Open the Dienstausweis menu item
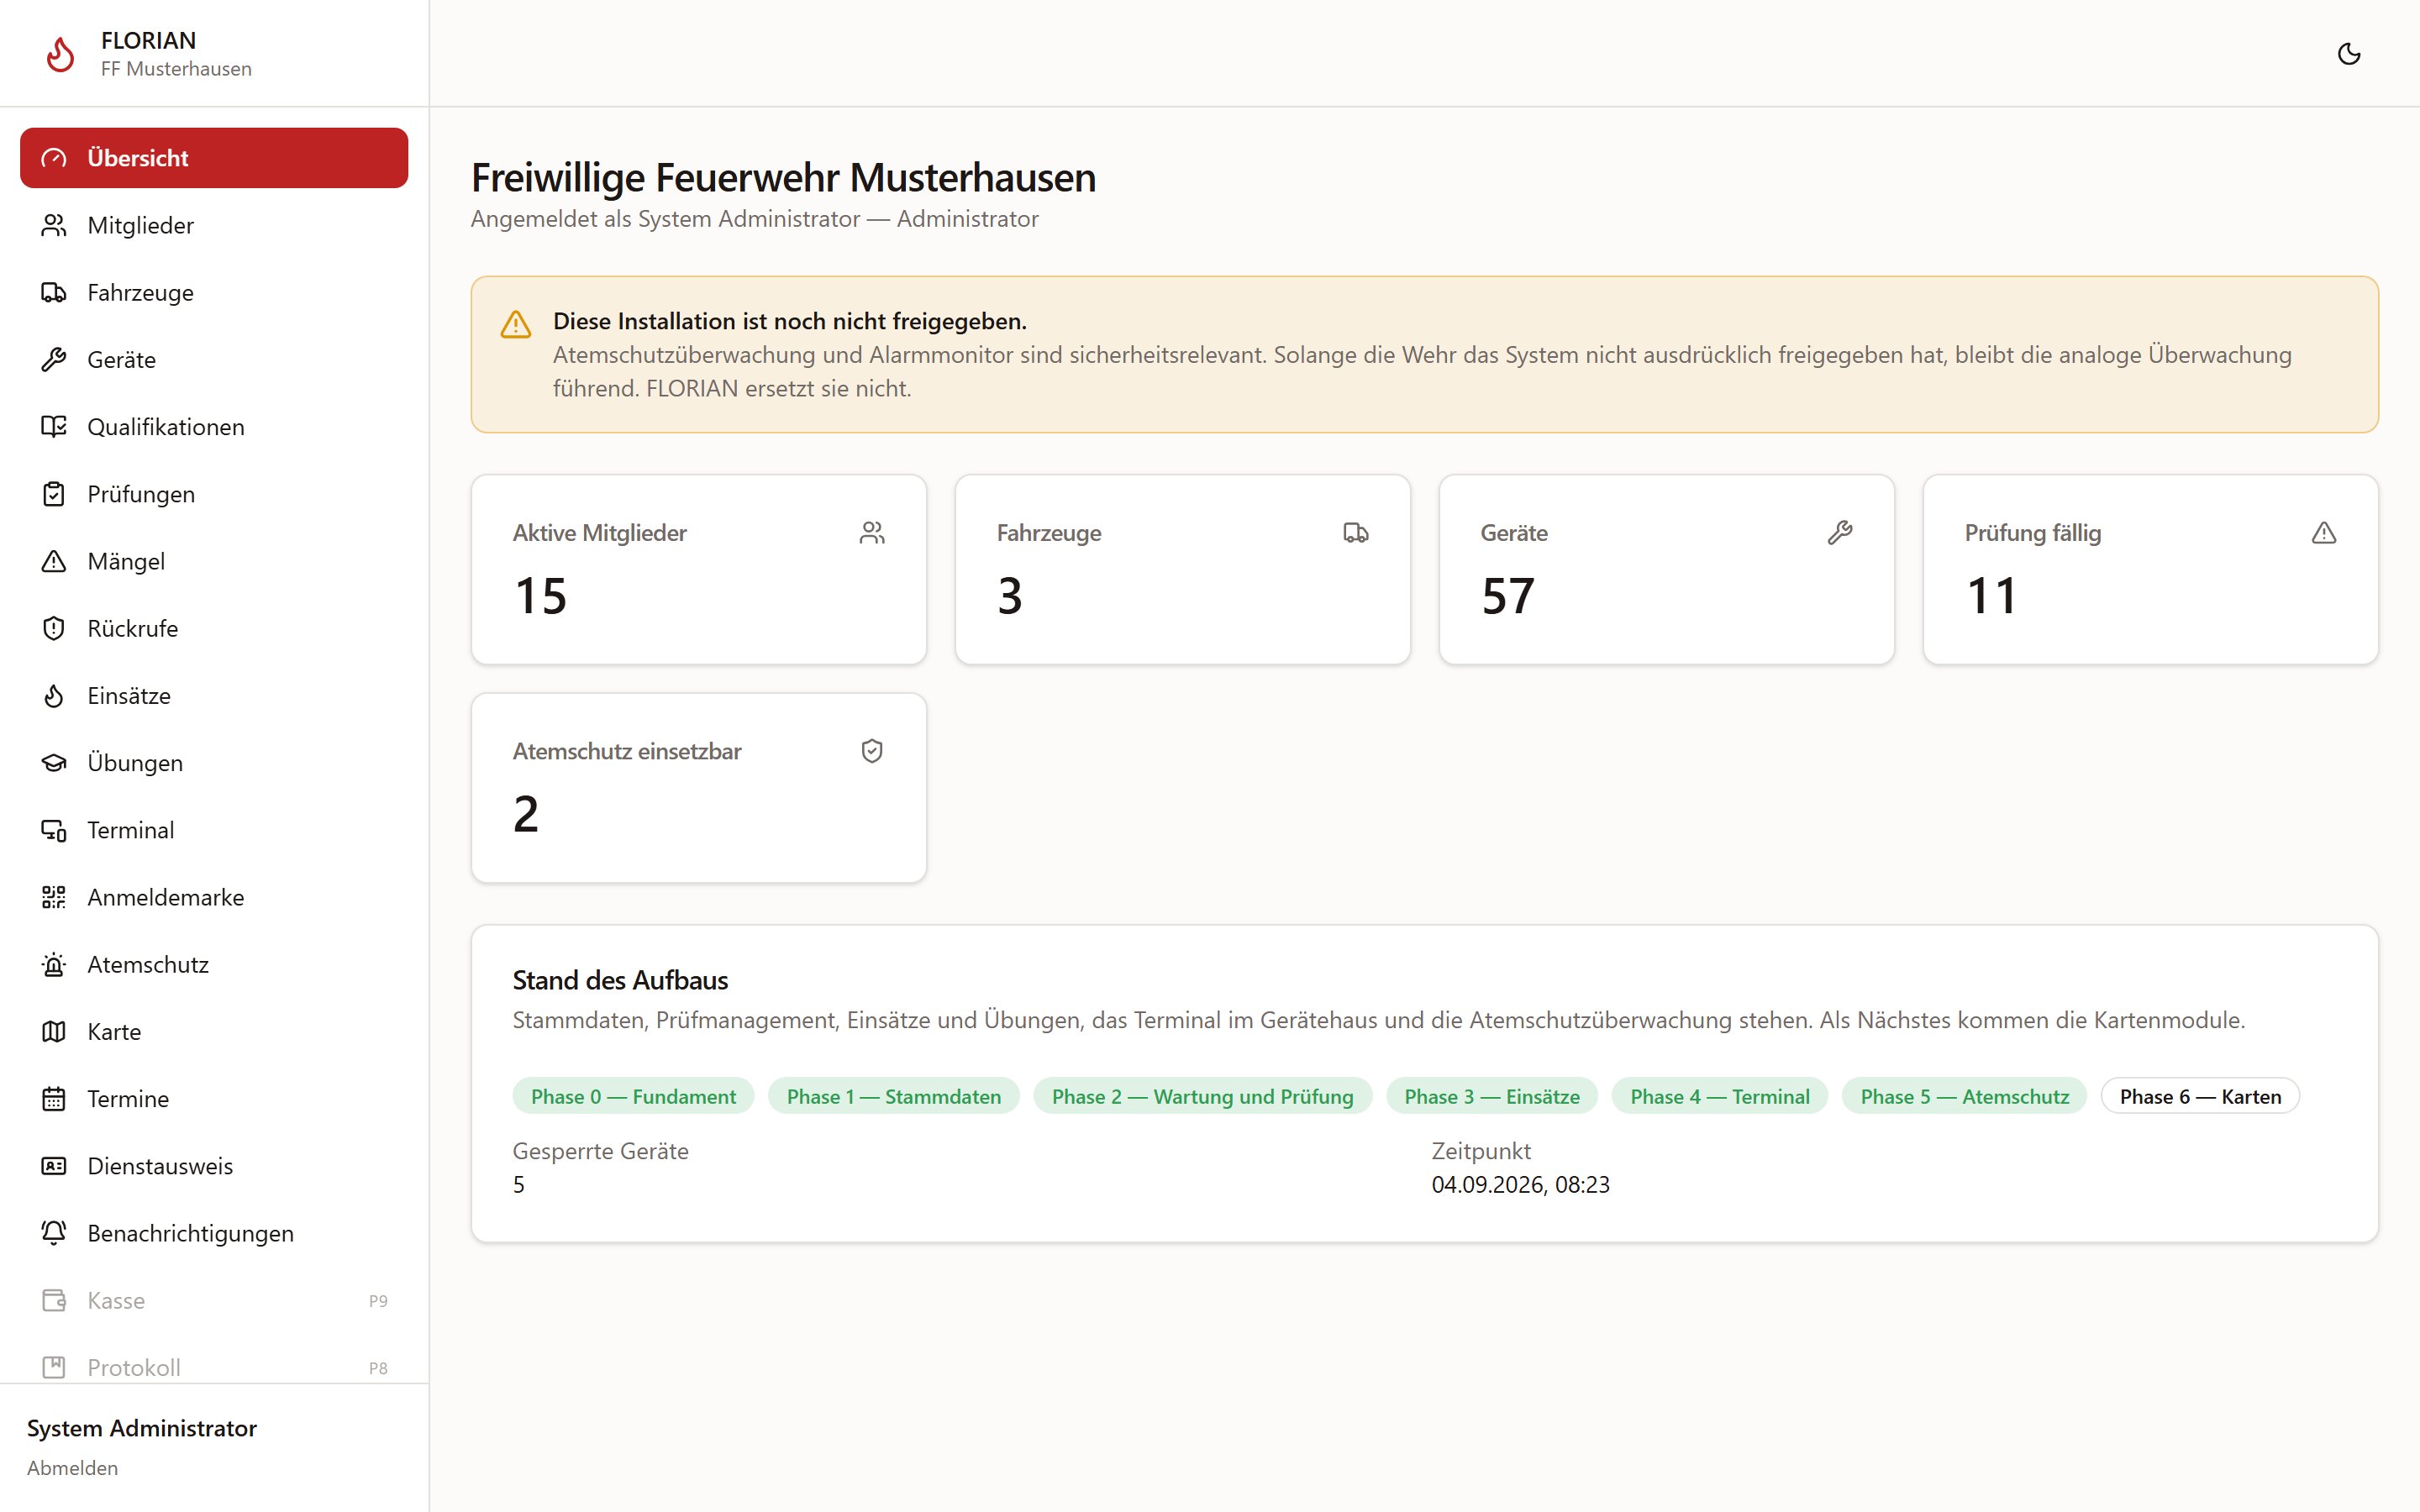The image size is (2420, 1512). 214,1166
